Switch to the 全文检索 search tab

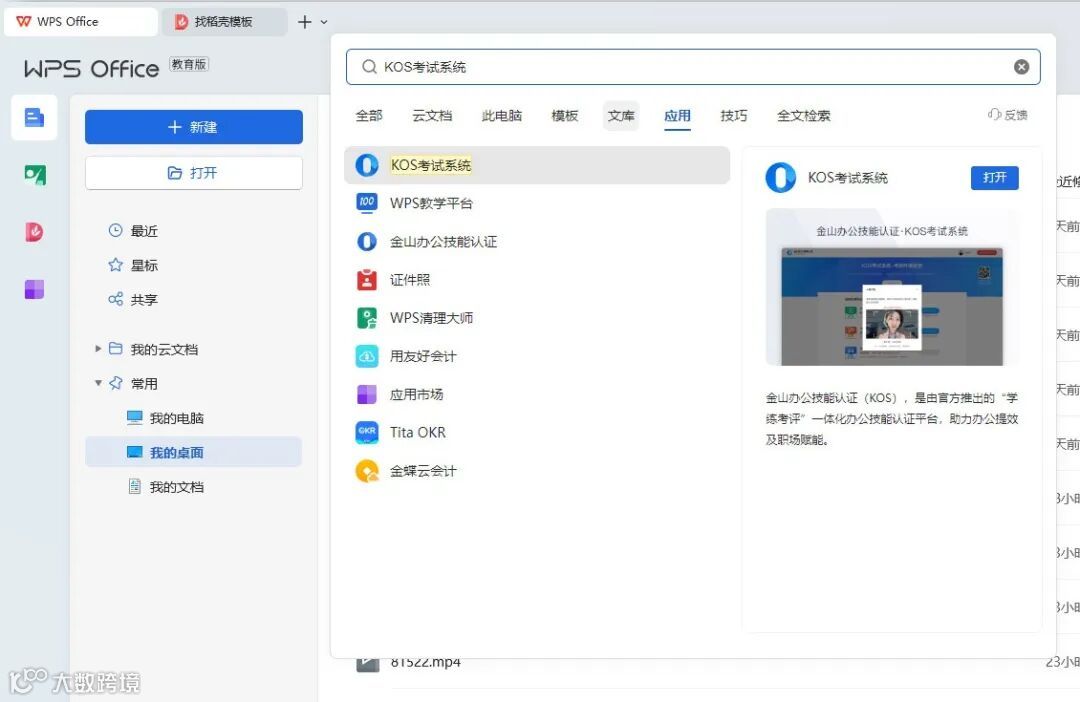(x=804, y=116)
